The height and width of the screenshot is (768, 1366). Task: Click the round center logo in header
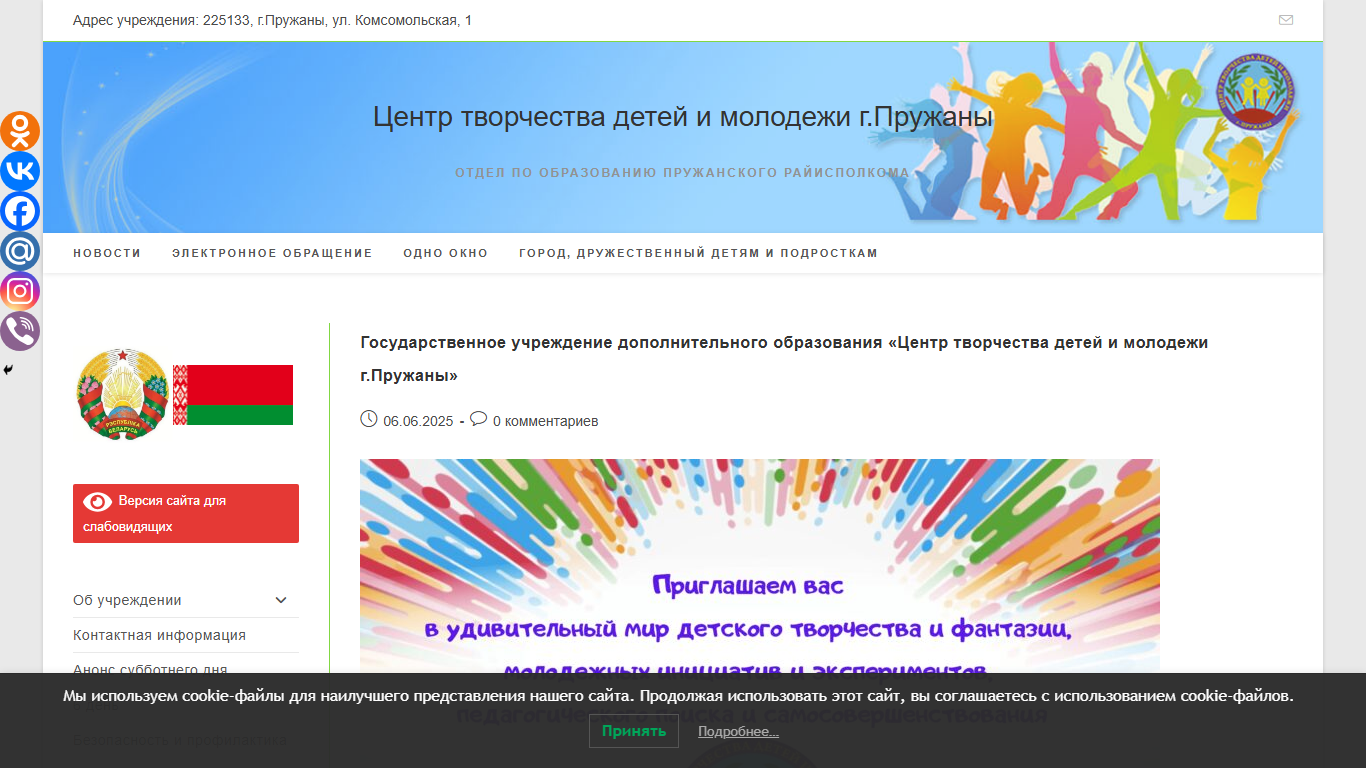(x=1256, y=92)
